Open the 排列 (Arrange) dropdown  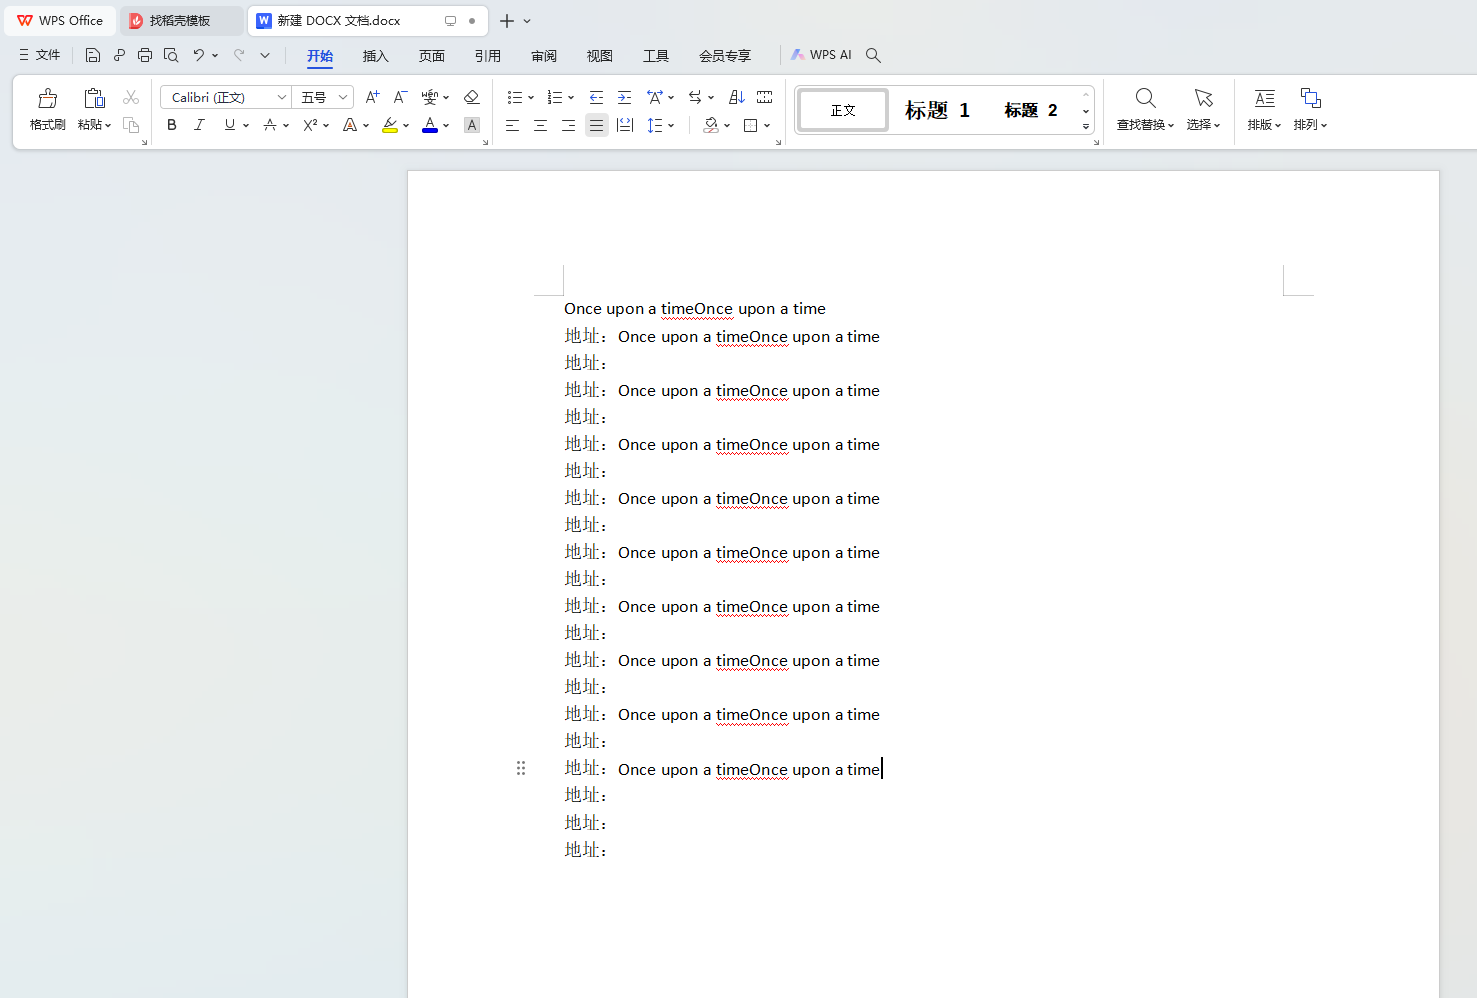click(1311, 109)
